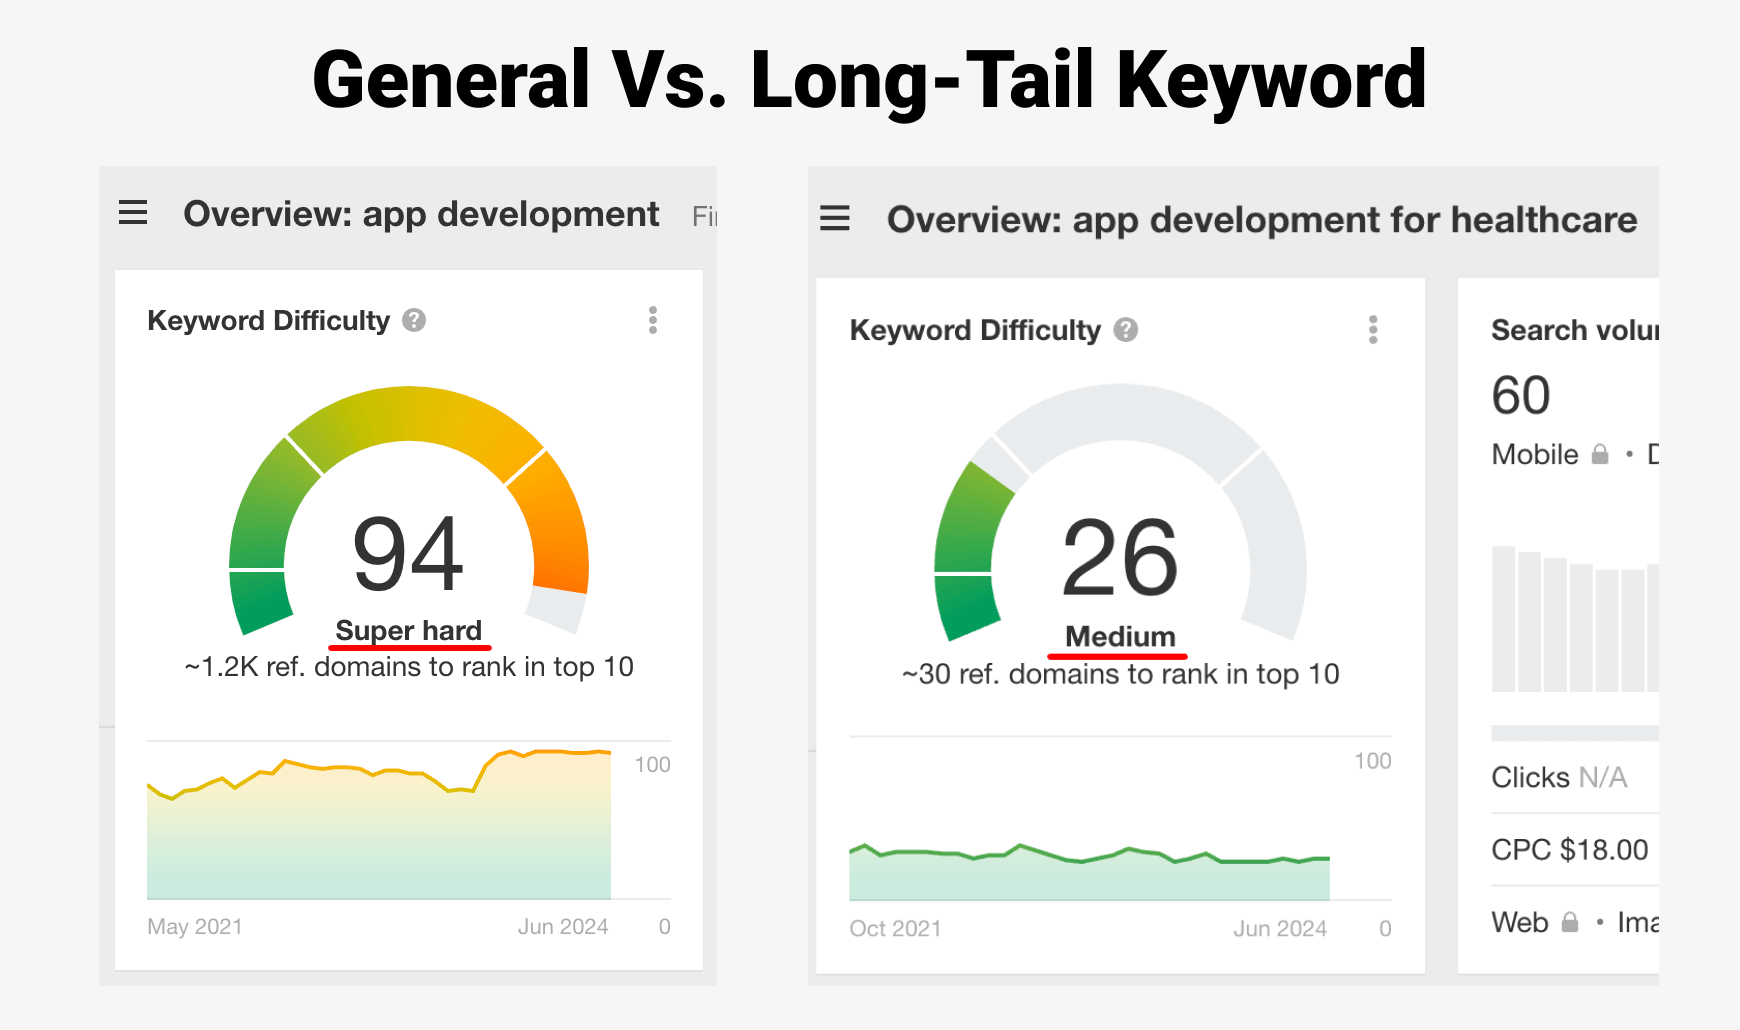The image size is (1740, 1030).
Task: Click 'Overview: app development' title
Action: tap(421, 214)
